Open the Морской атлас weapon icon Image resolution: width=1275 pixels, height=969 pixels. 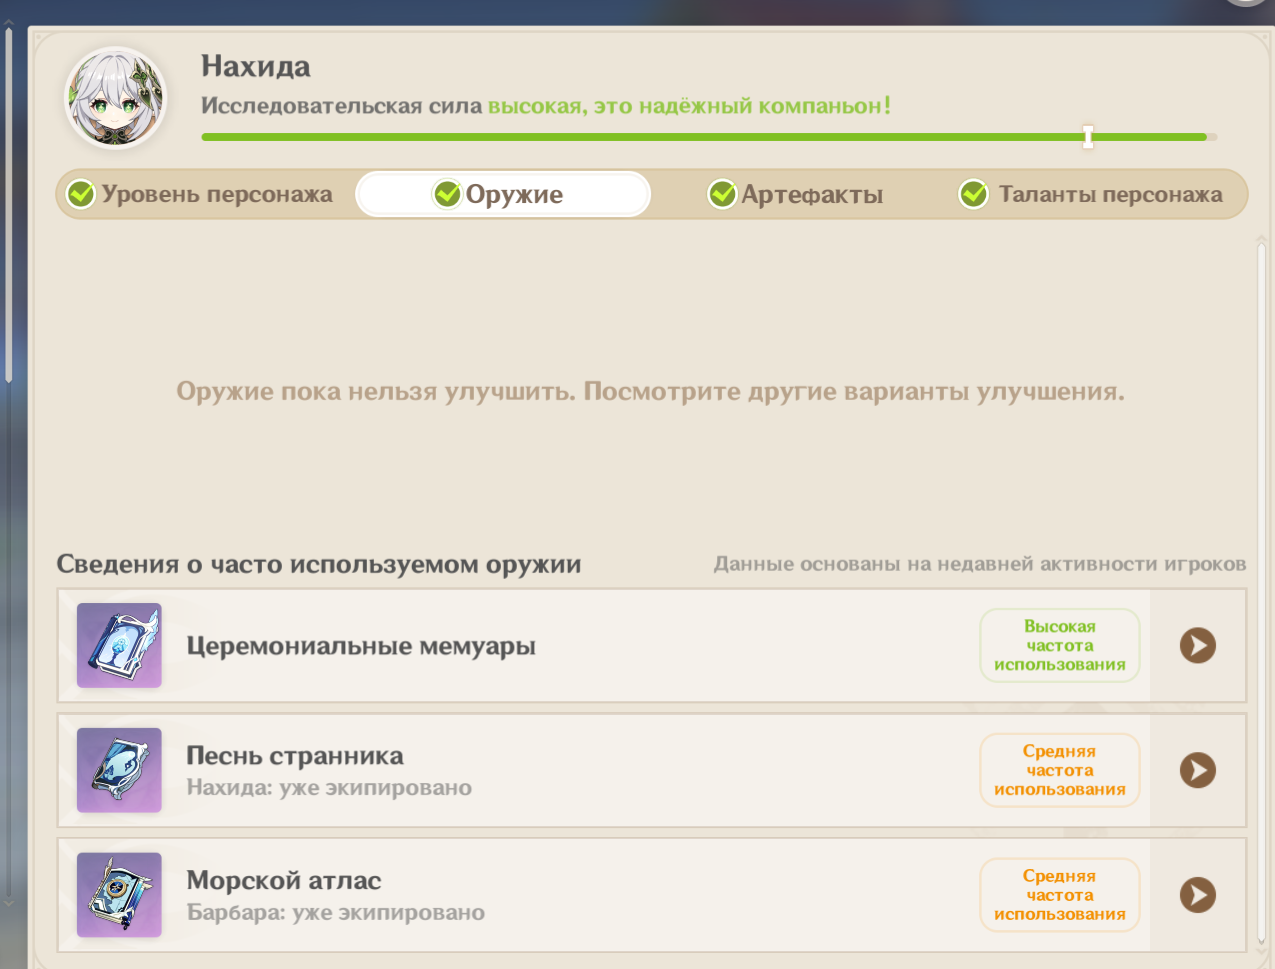[x=119, y=895]
